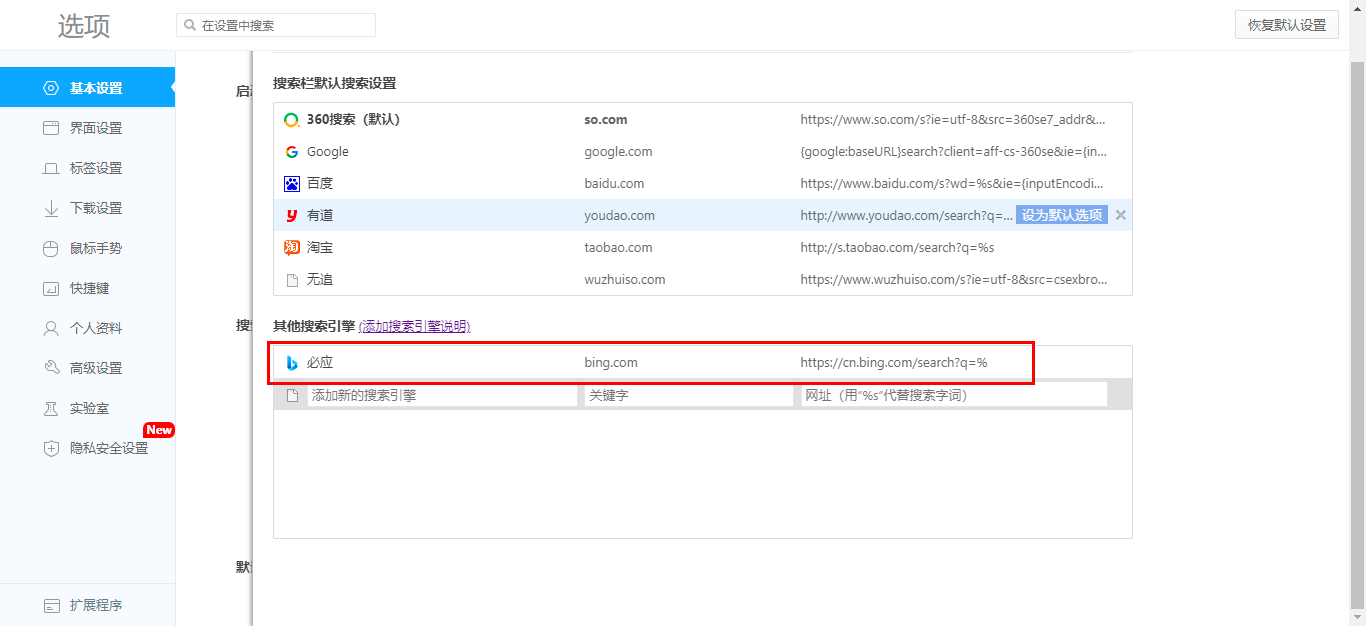Click the https://www.so.com URL
This screenshot has width=1366, height=626.
click(x=953, y=120)
